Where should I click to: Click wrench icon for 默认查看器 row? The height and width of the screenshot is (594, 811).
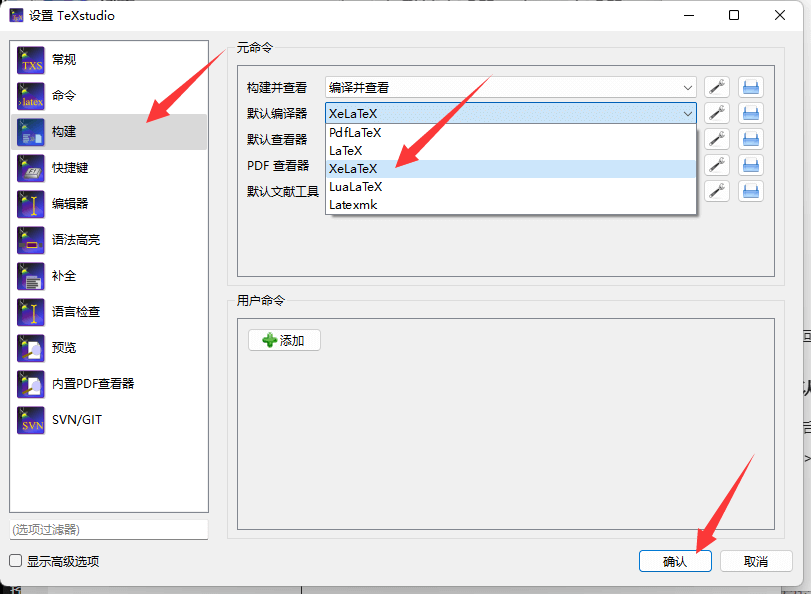click(x=717, y=139)
